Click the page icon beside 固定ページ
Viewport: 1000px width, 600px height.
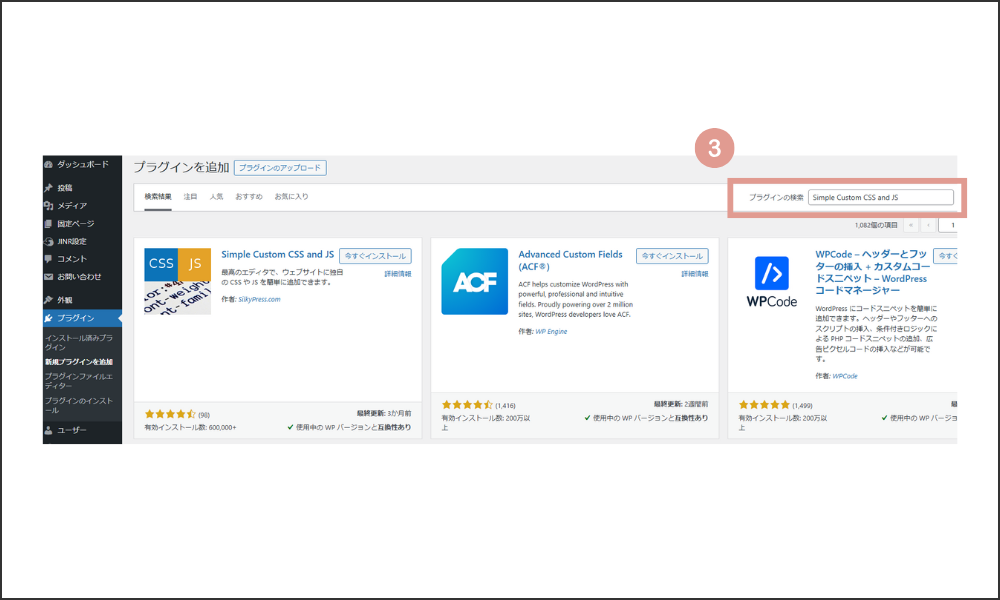[x=48, y=224]
